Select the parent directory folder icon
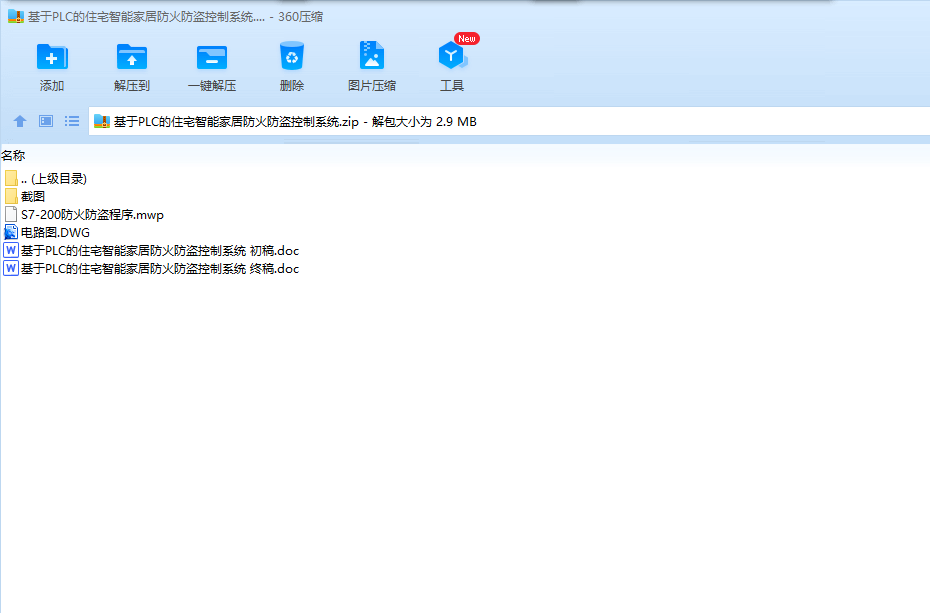 (x=11, y=178)
